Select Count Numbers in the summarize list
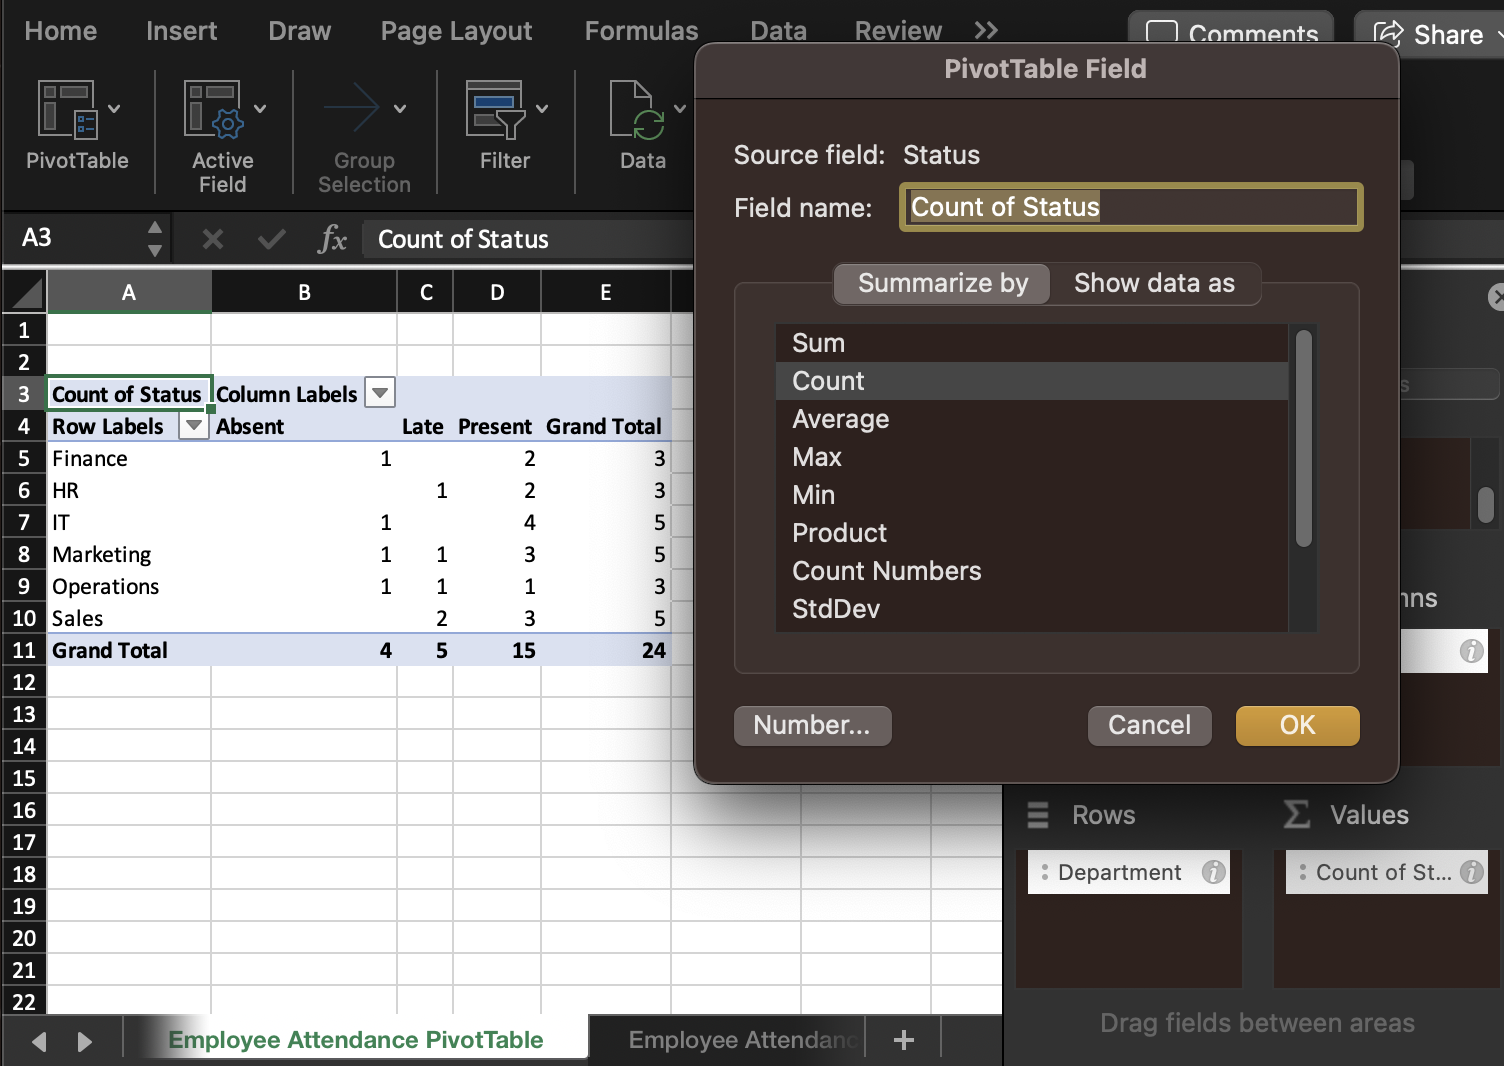 coord(1032,571)
